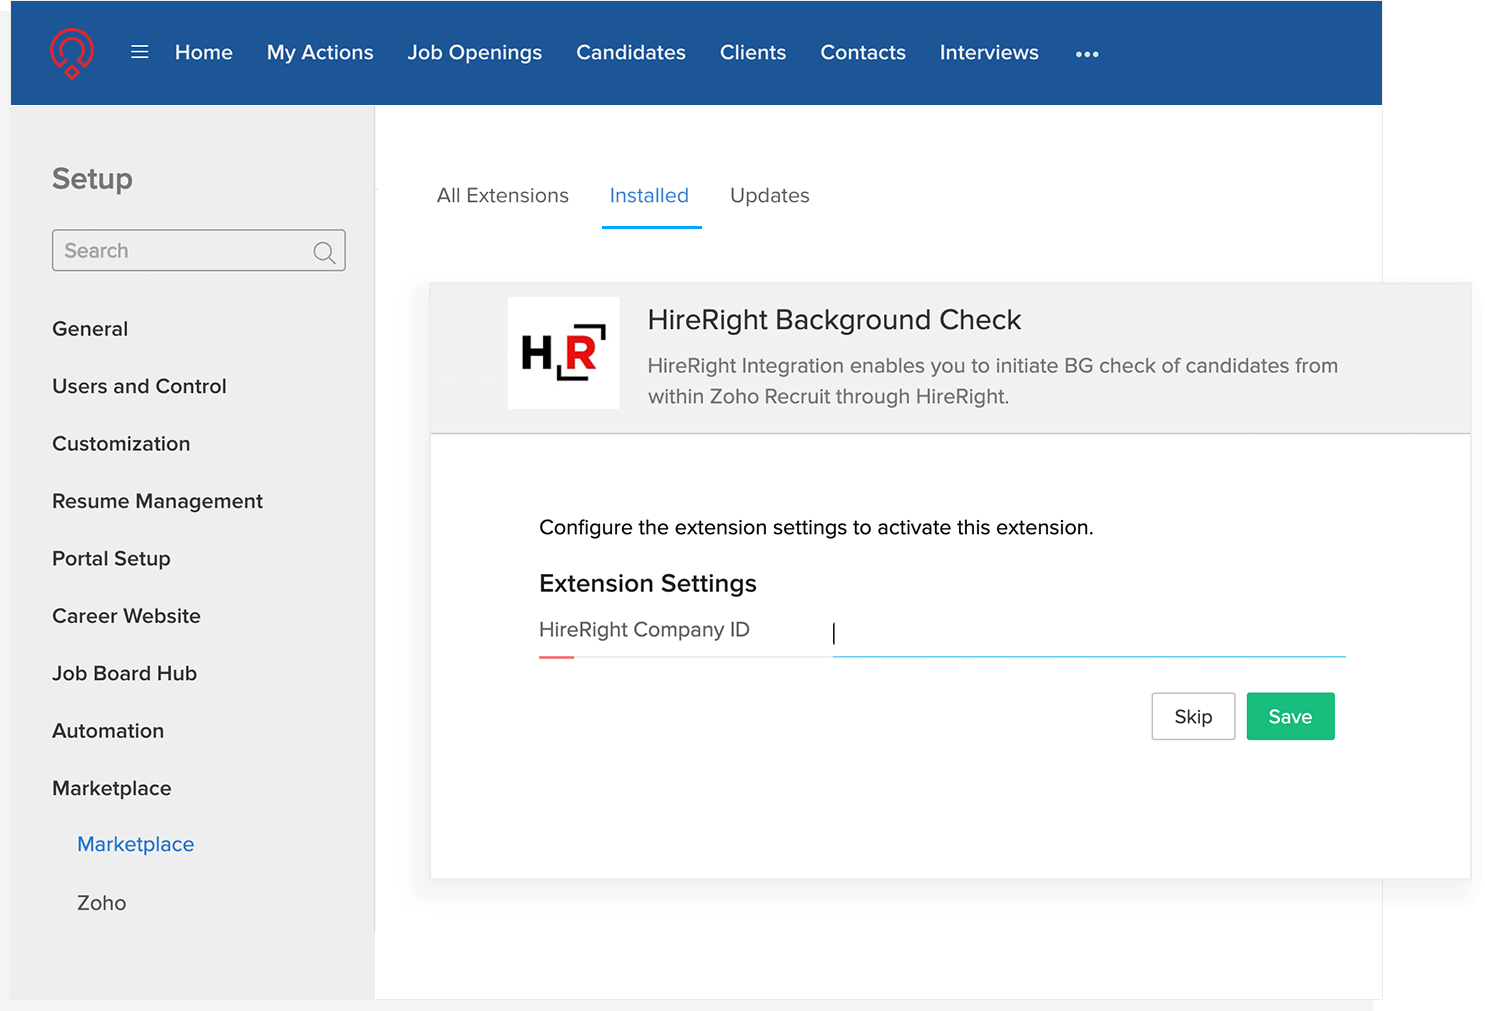Image resolution: width=1485 pixels, height=1011 pixels.
Task: Click the HireRight Background Check title
Action: click(x=834, y=320)
